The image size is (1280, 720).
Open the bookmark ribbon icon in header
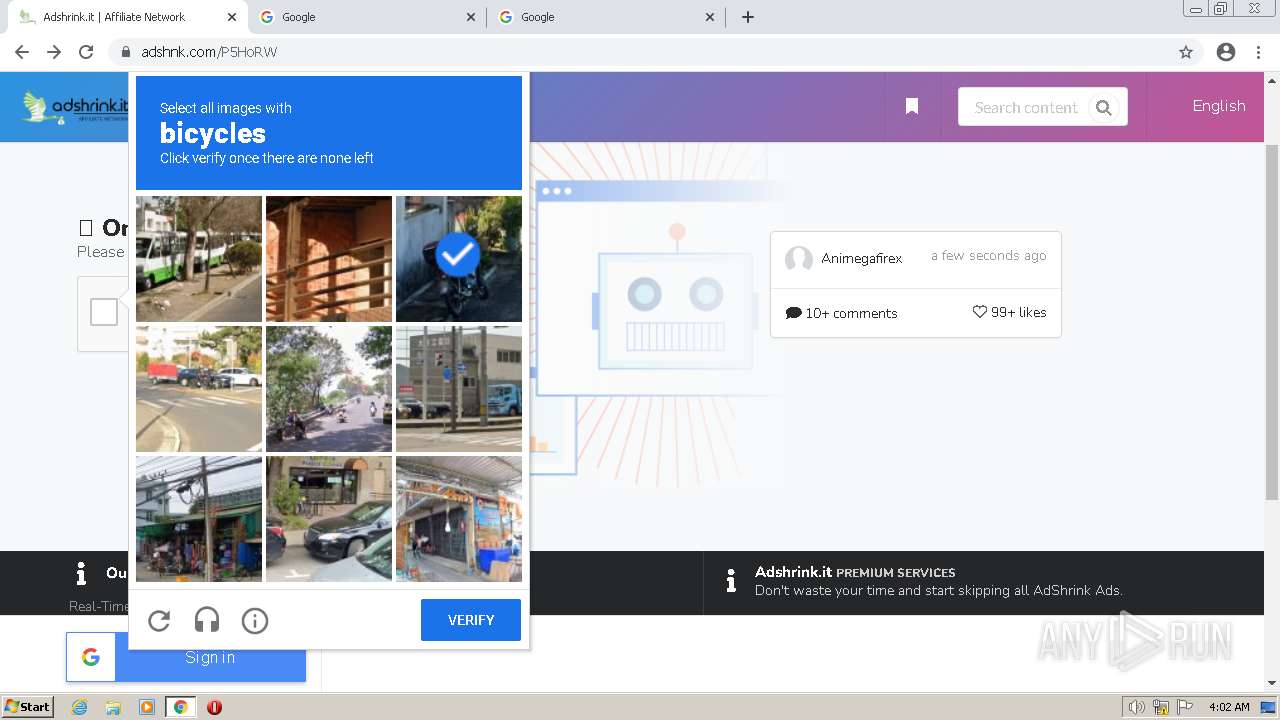pos(912,106)
